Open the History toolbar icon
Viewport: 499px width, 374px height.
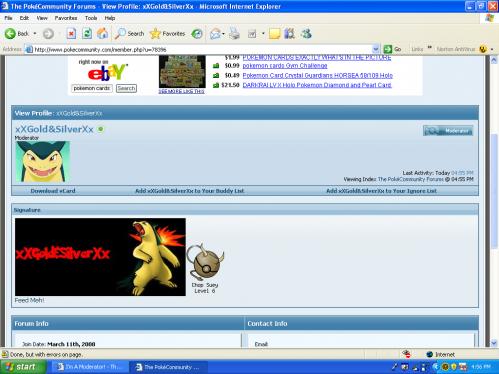pos(197,34)
